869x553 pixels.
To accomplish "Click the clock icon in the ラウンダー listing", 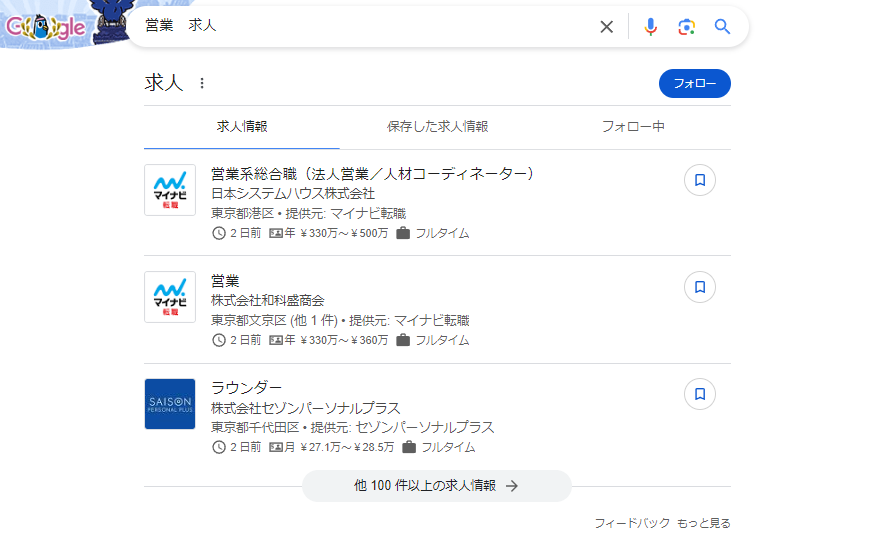I will coord(219,447).
